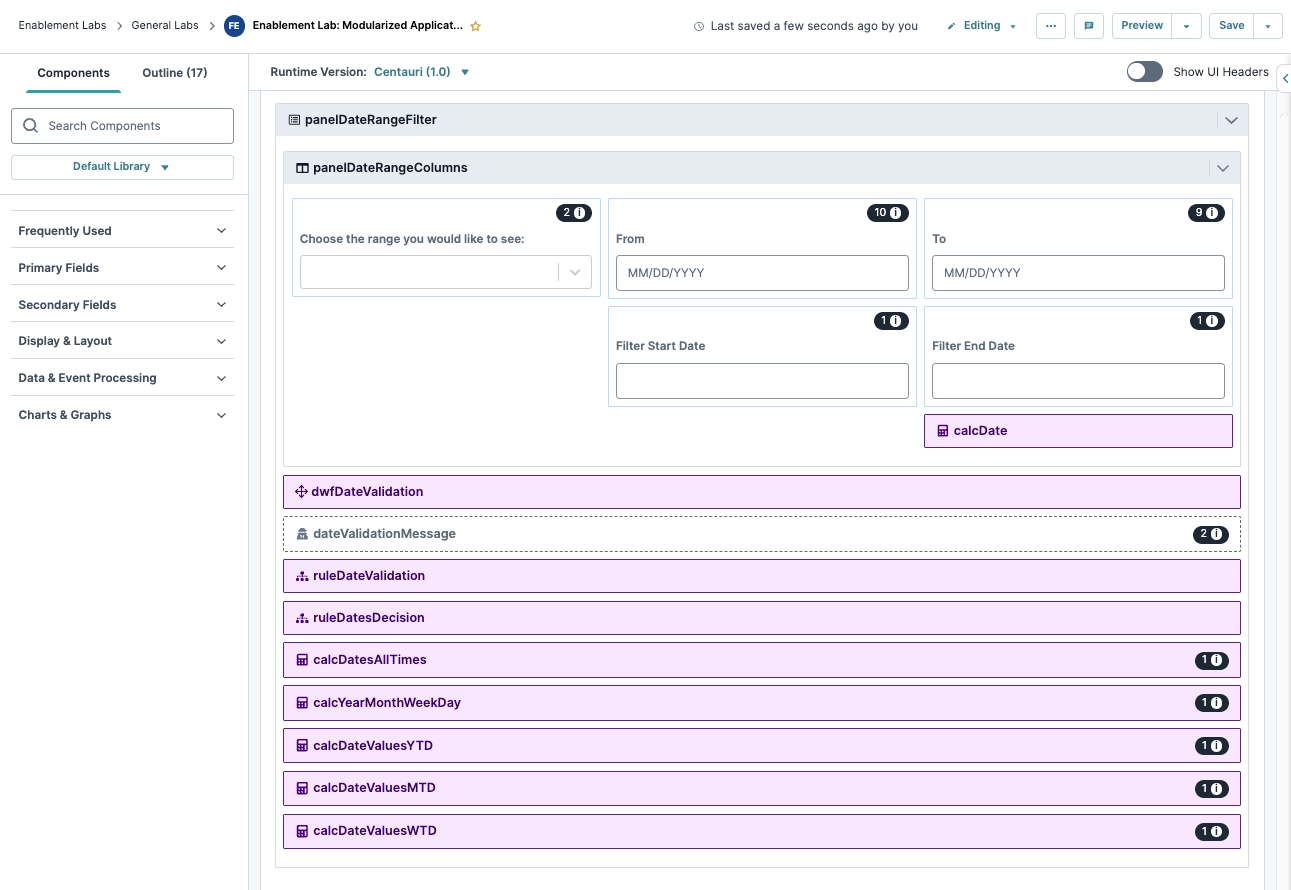Open the Default Library dropdown

tap(122, 167)
